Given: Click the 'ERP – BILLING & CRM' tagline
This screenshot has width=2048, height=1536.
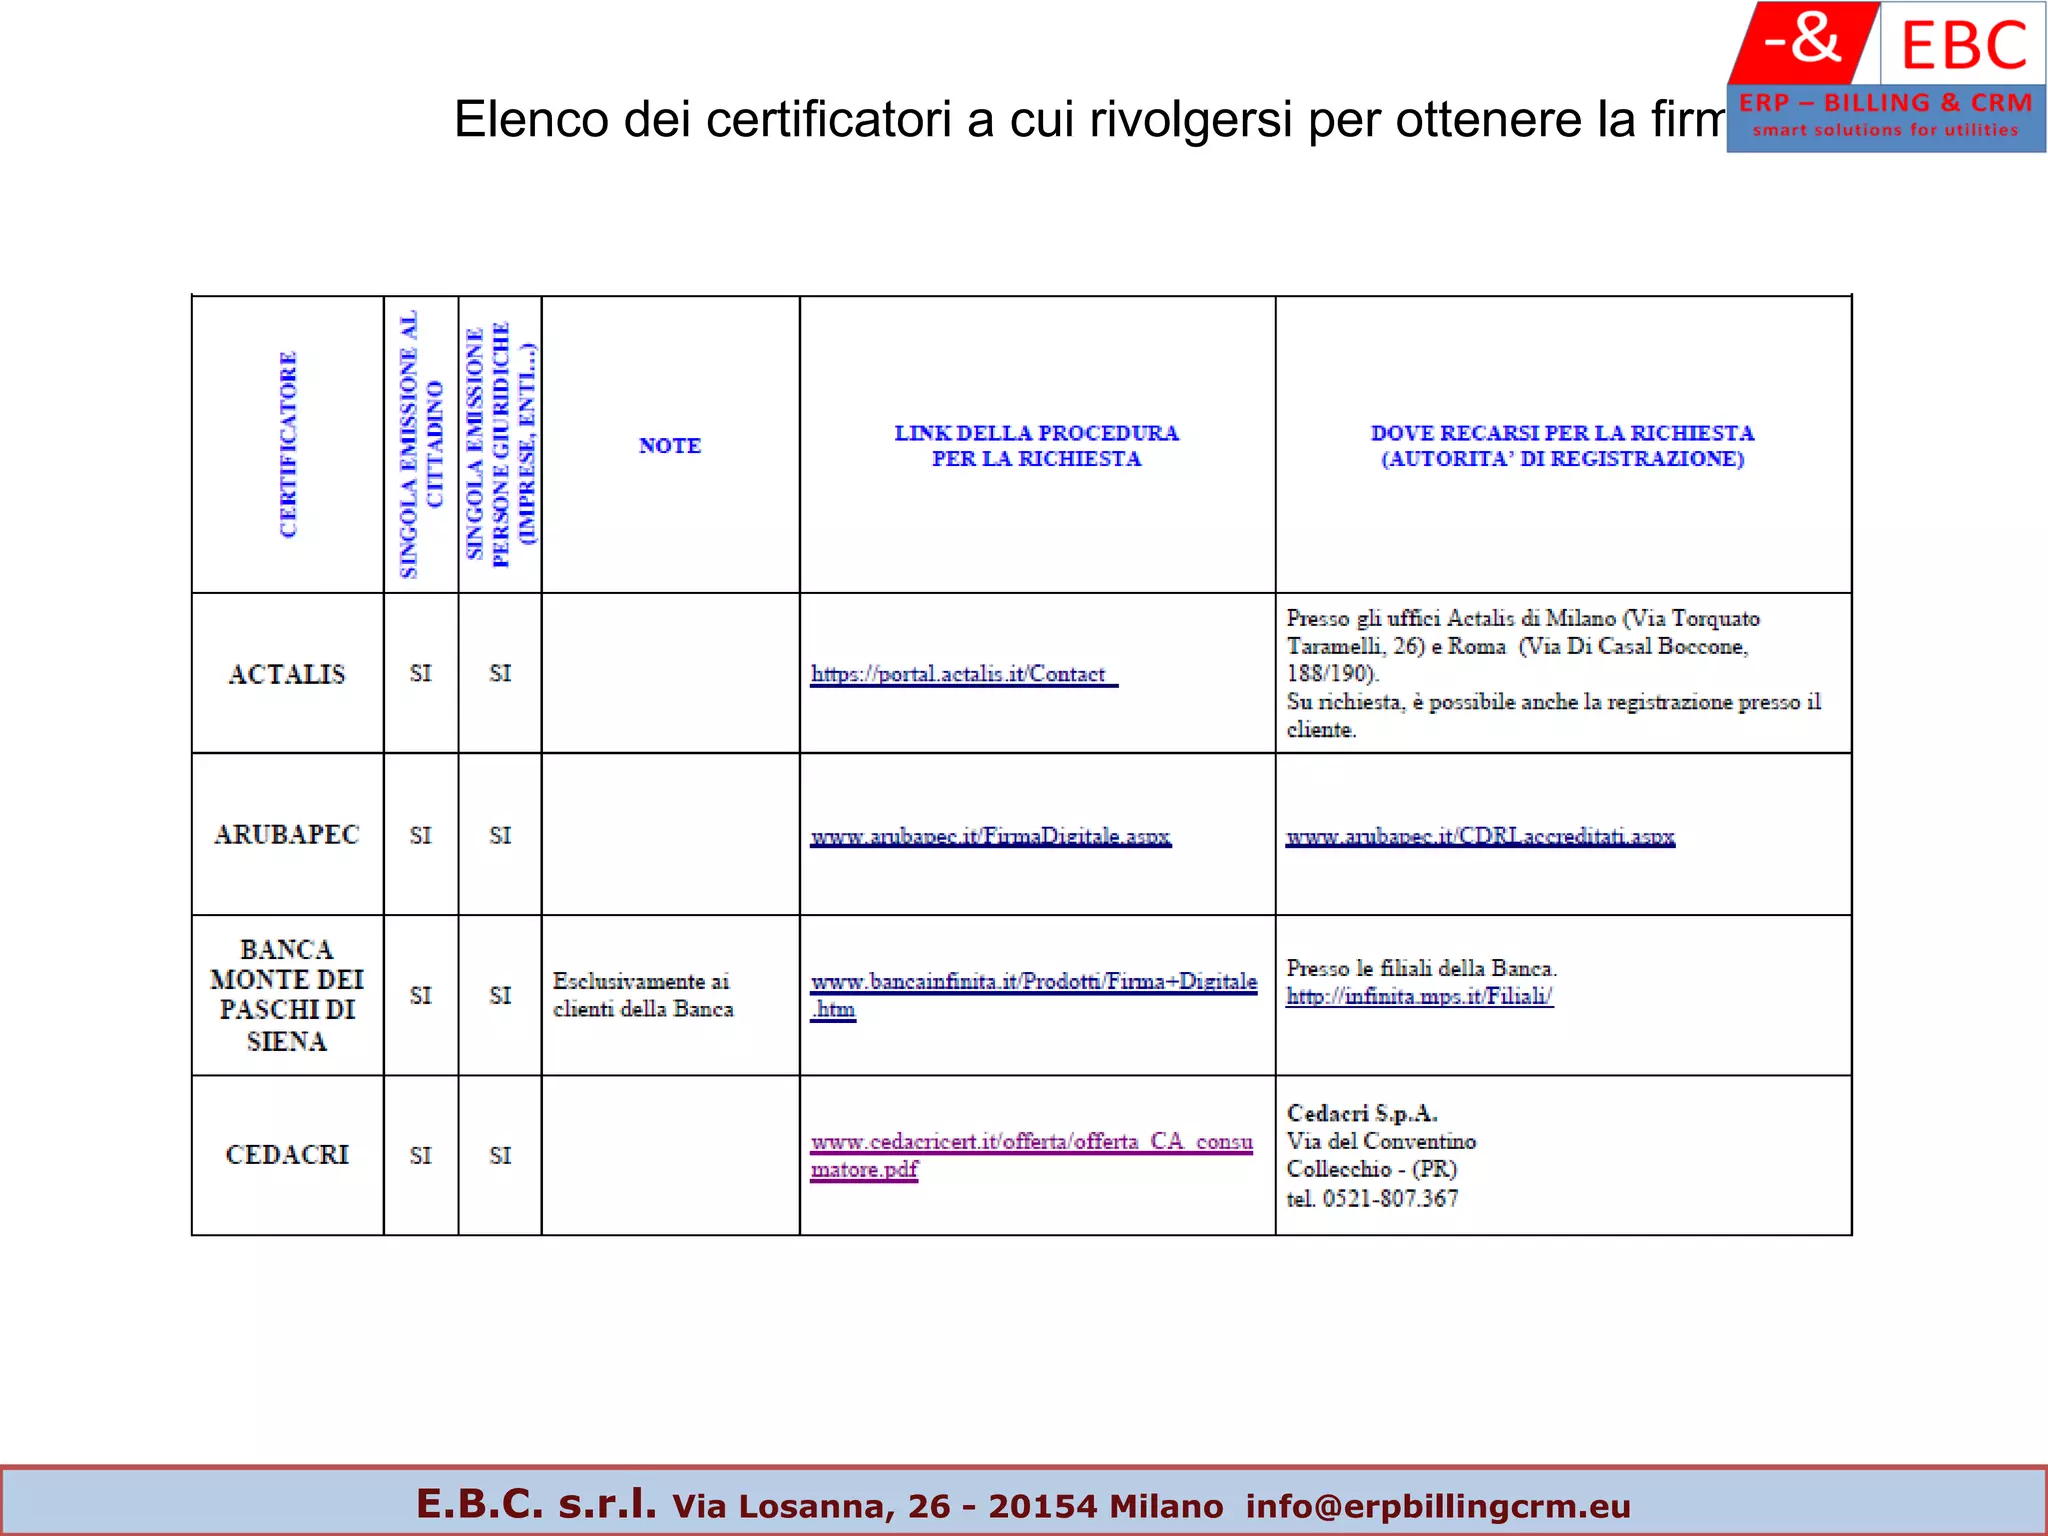Looking at the screenshot, I should 1886,103.
